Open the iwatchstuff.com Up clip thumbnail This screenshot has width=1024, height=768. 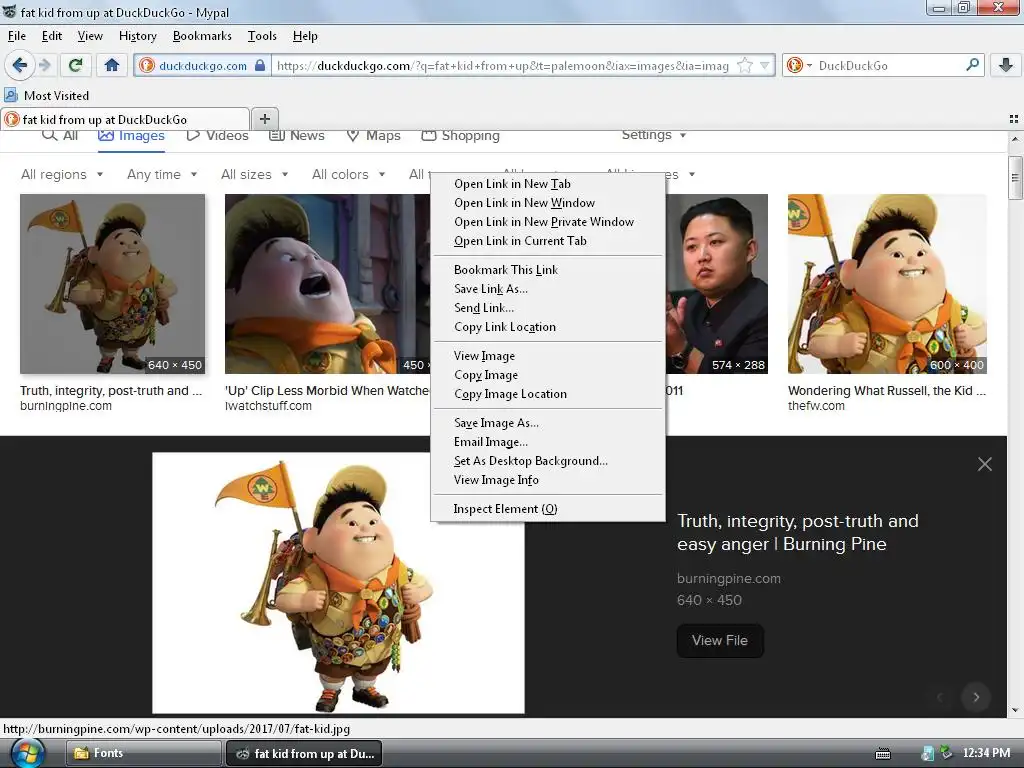point(327,283)
